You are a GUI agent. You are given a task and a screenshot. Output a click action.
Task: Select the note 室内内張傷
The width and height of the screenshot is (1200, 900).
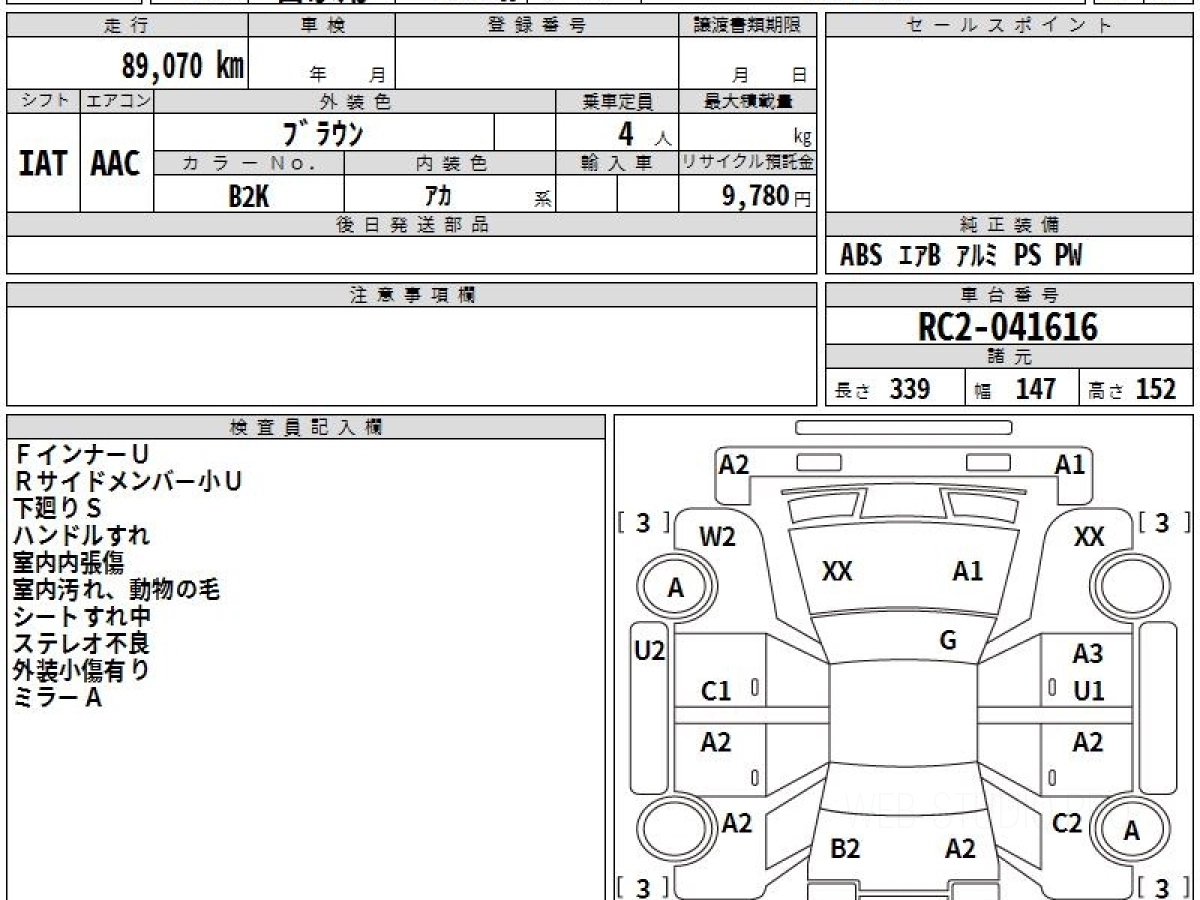[x=69, y=563]
